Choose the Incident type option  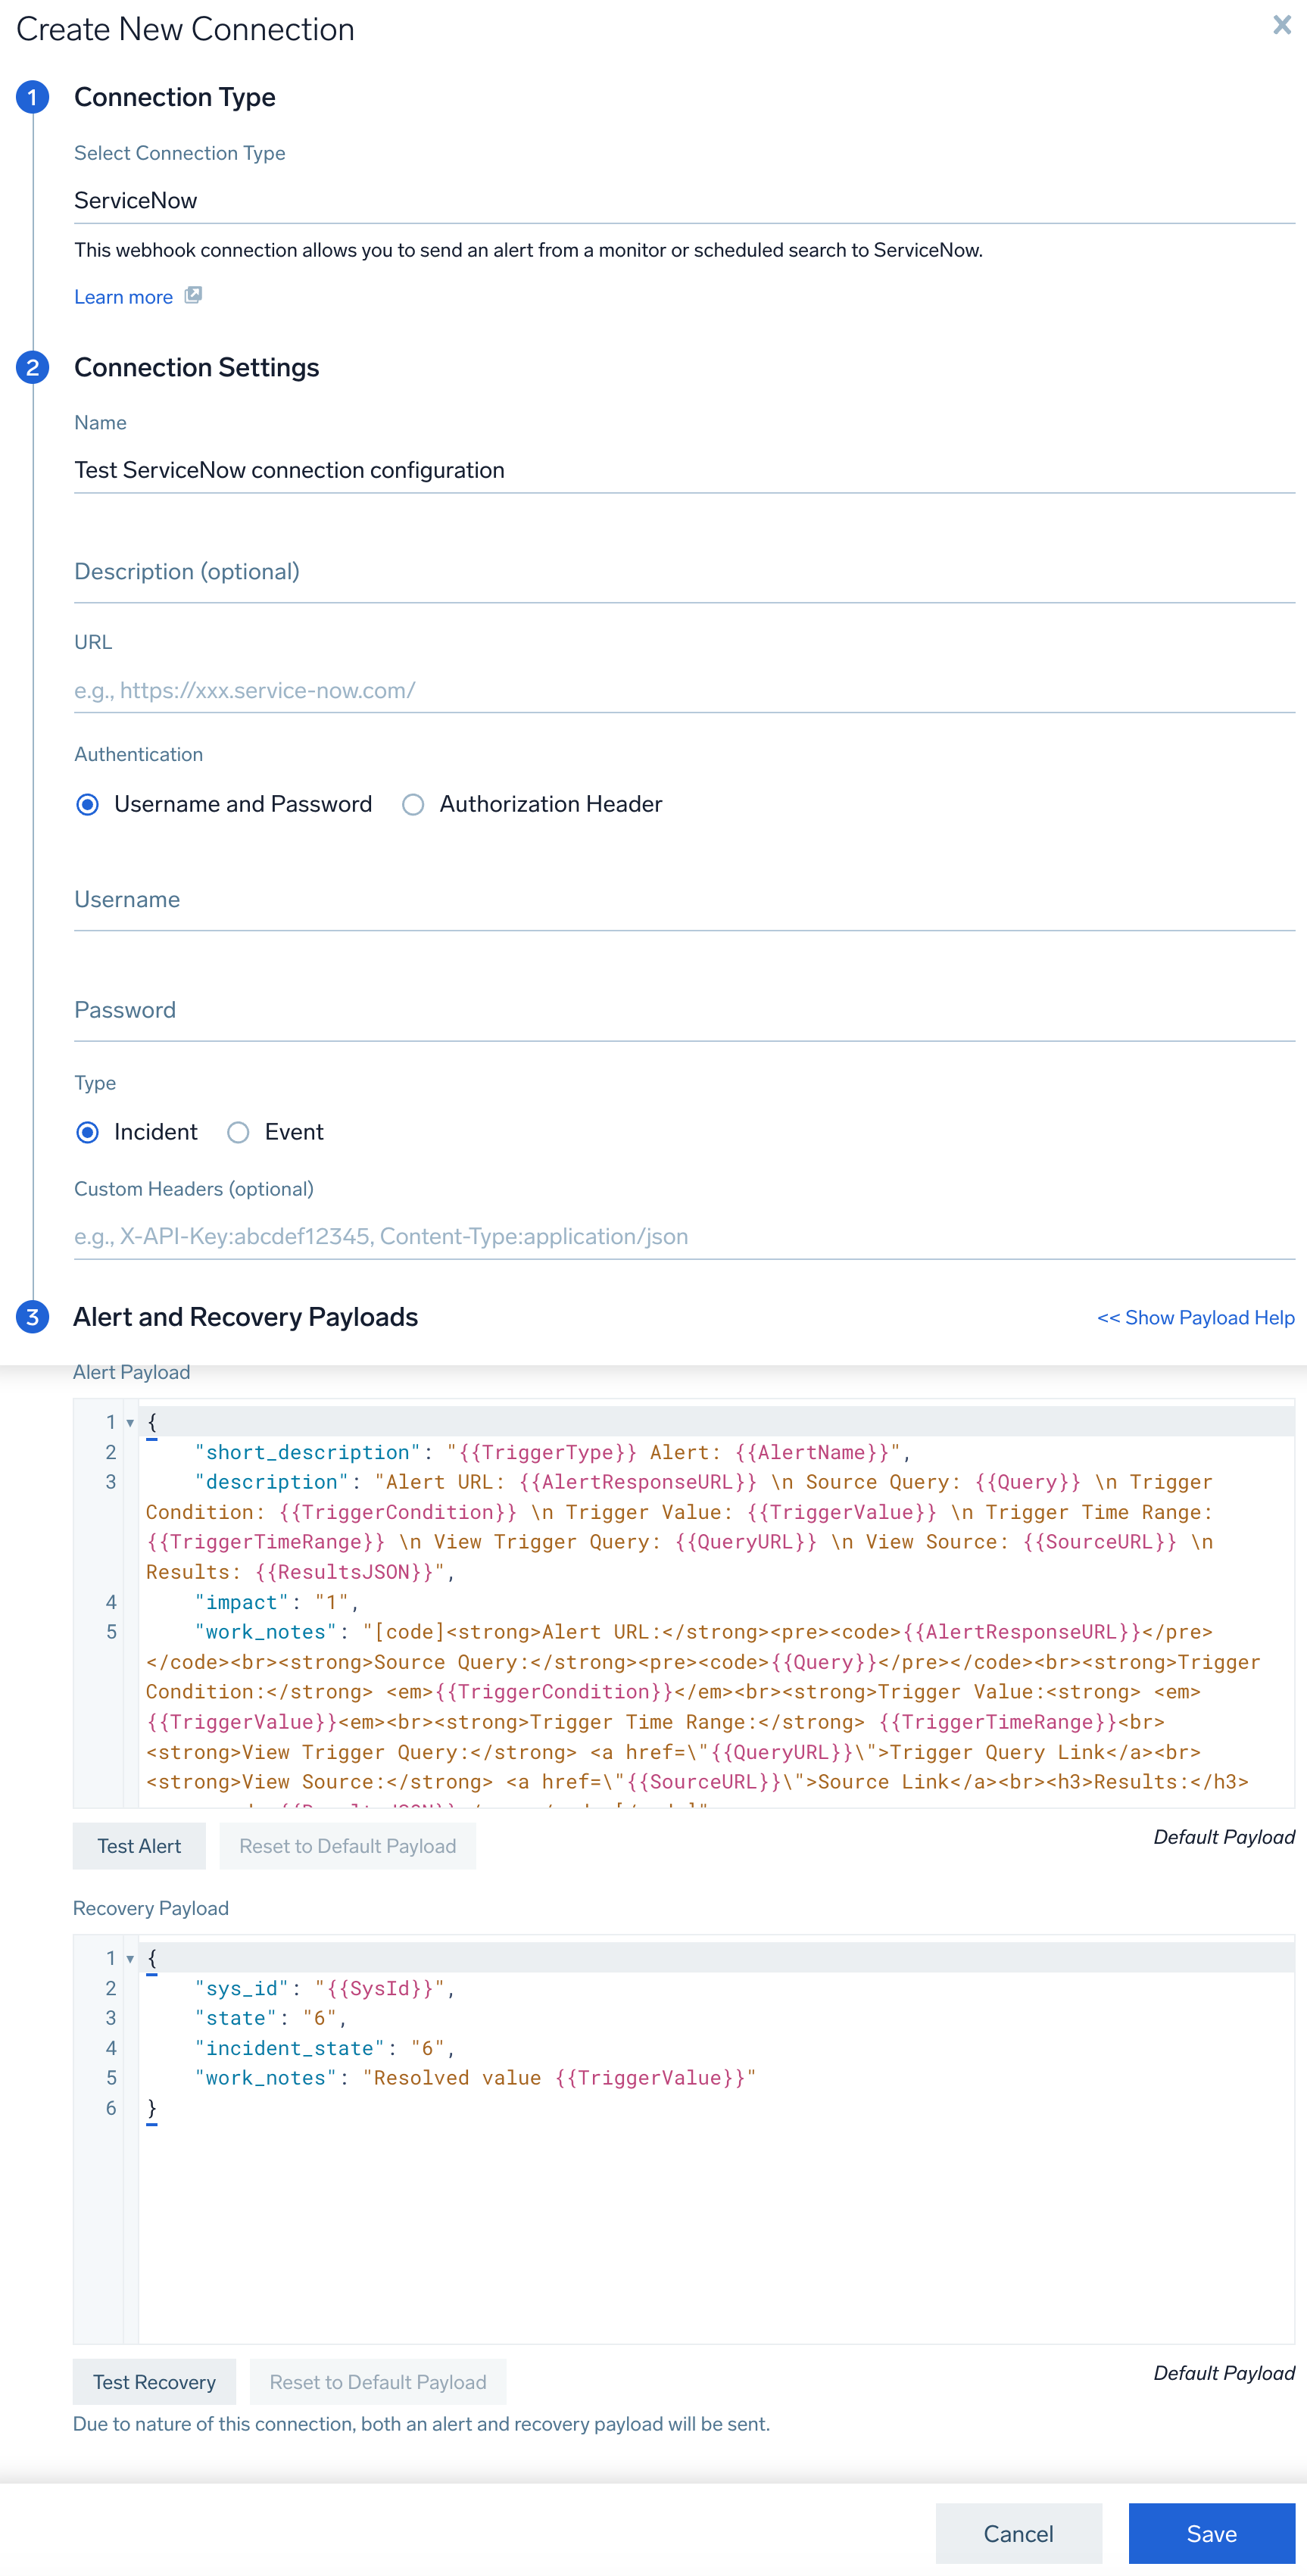tap(88, 1132)
